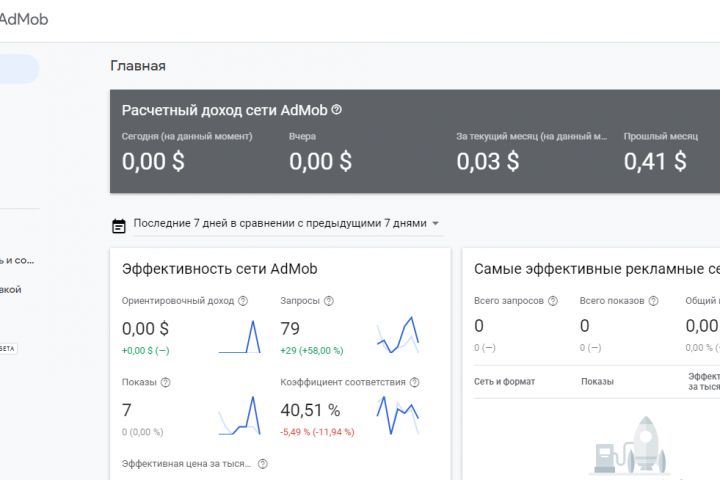Open help for AdMob estimated earnings header
720x480 pixels.
click(x=337, y=110)
